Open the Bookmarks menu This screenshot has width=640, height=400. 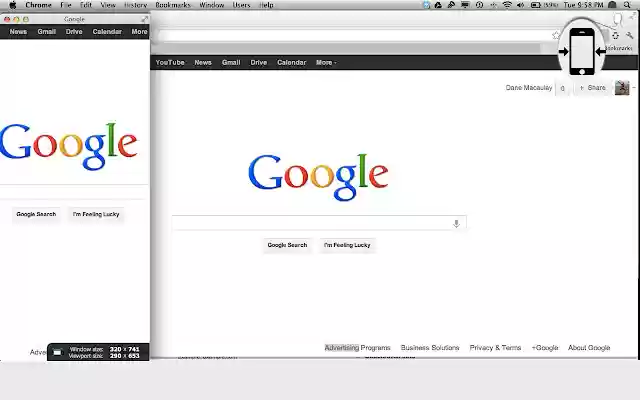coord(173,5)
